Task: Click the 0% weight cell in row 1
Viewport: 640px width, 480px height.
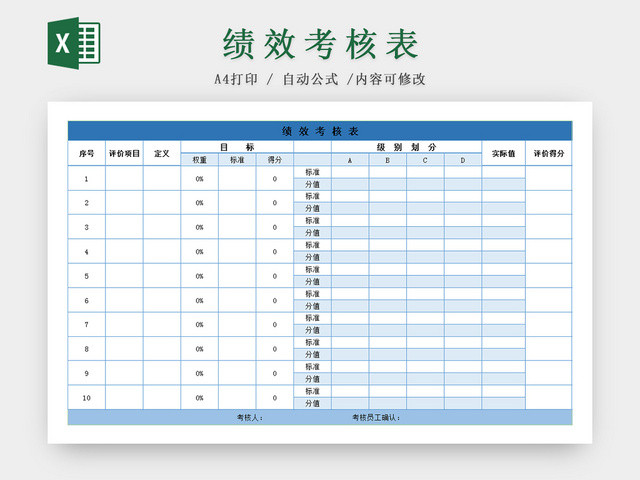Action: pyautogui.click(x=200, y=178)
